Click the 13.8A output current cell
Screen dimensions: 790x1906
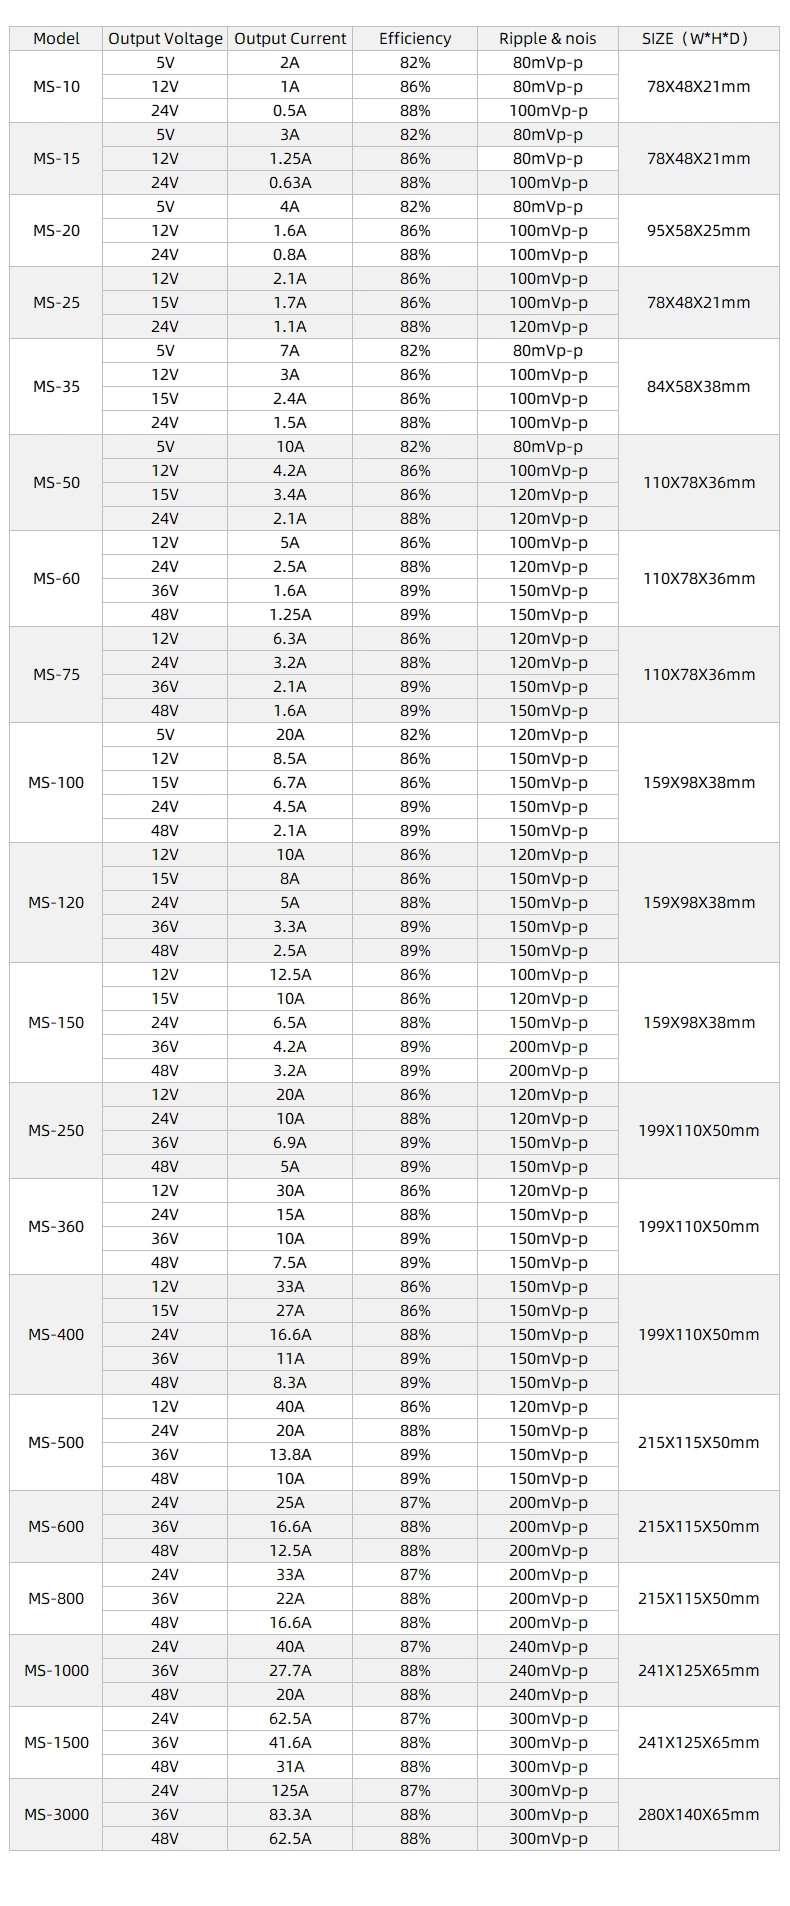click(290, 1455)
